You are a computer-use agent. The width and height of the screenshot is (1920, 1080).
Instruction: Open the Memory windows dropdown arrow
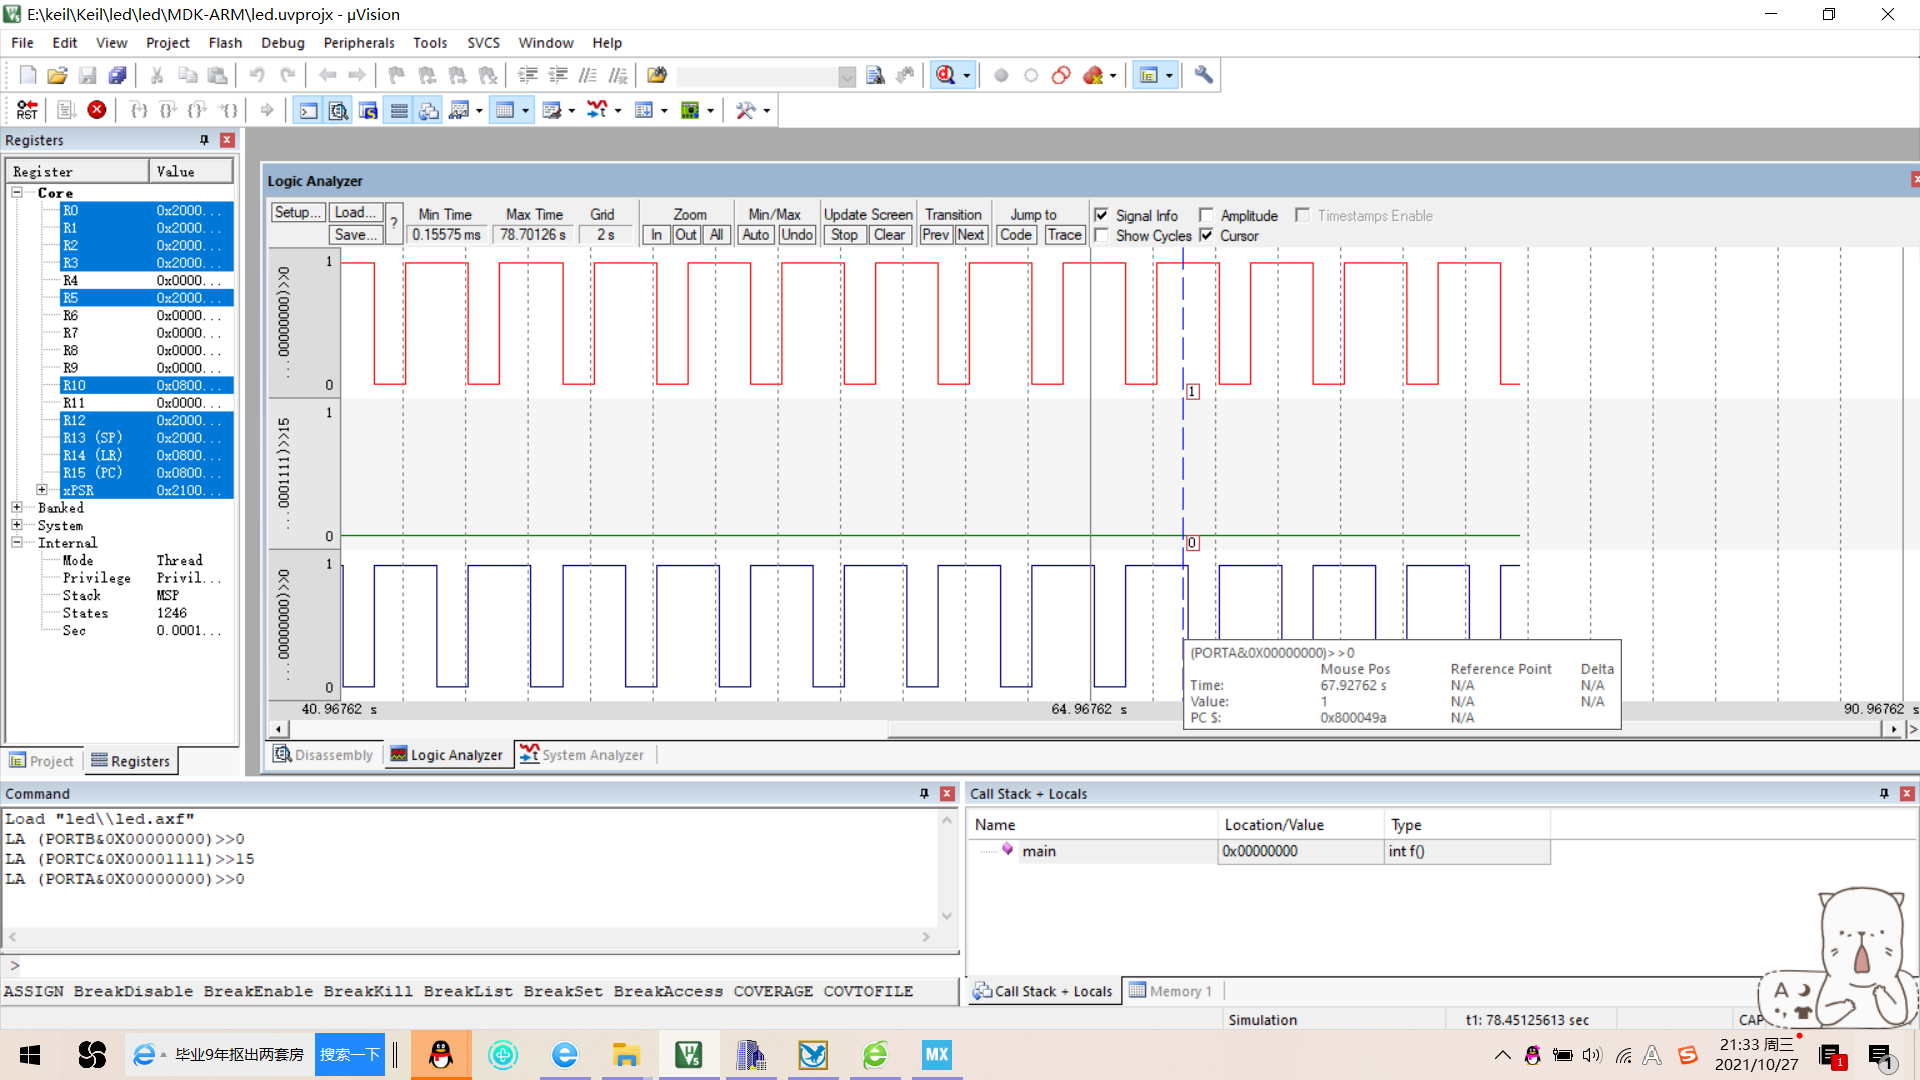tap(525, 110)
